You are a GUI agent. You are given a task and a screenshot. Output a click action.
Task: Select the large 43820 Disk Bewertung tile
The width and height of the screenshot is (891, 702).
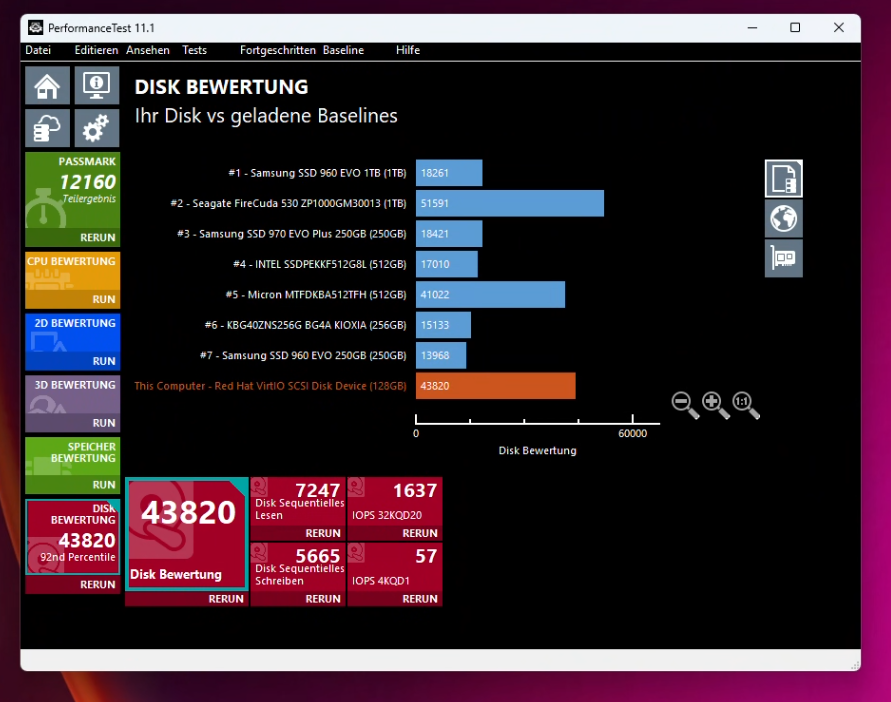(187, 534)
